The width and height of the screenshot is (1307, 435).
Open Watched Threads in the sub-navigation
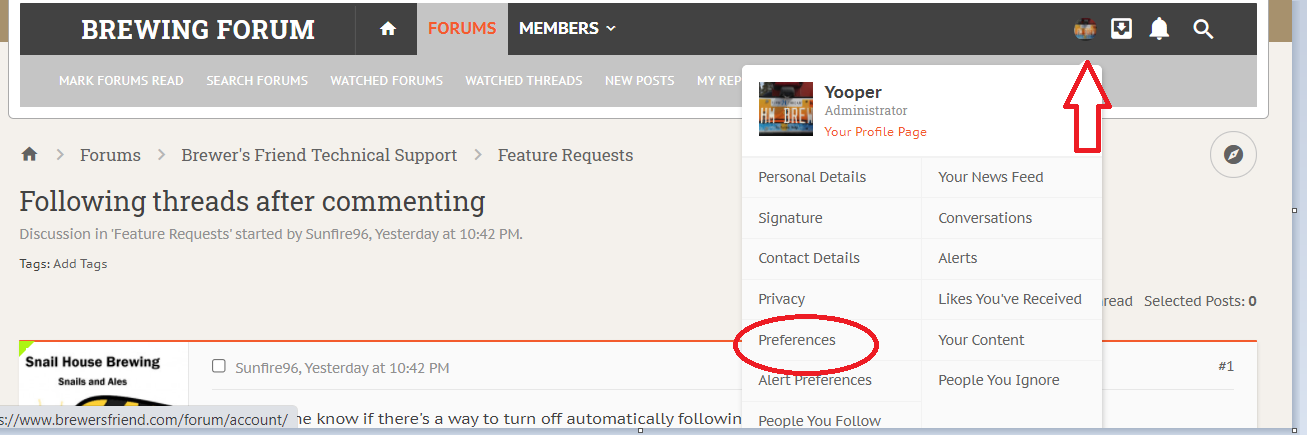pos(523,81)
